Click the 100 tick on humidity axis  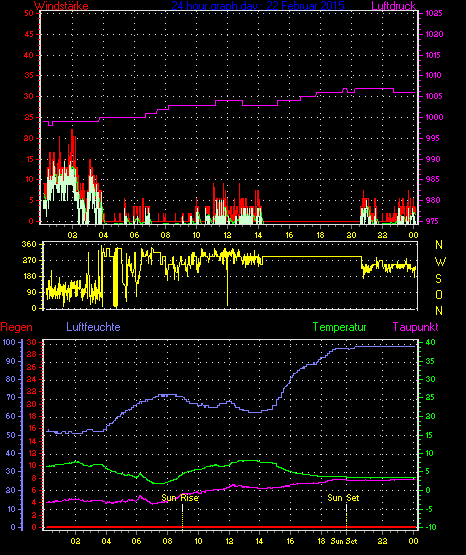[9, 342]
